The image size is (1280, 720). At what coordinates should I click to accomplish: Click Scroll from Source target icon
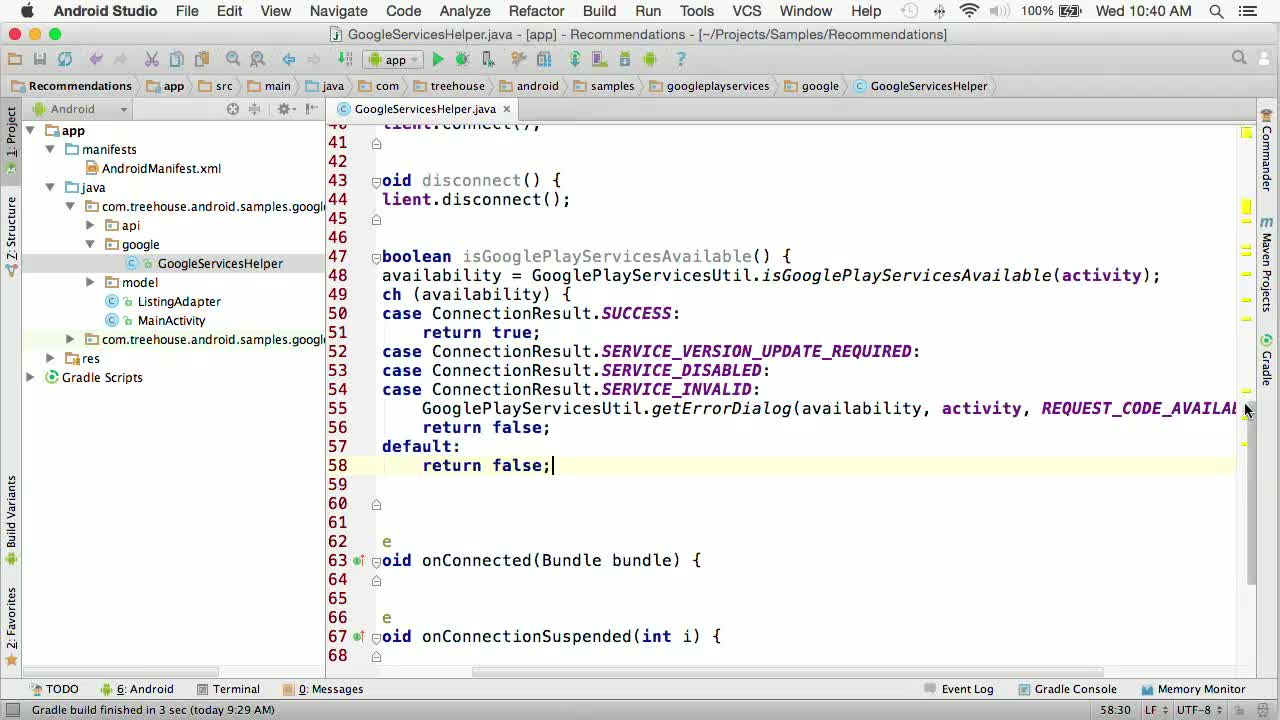[x=233, y=109]
